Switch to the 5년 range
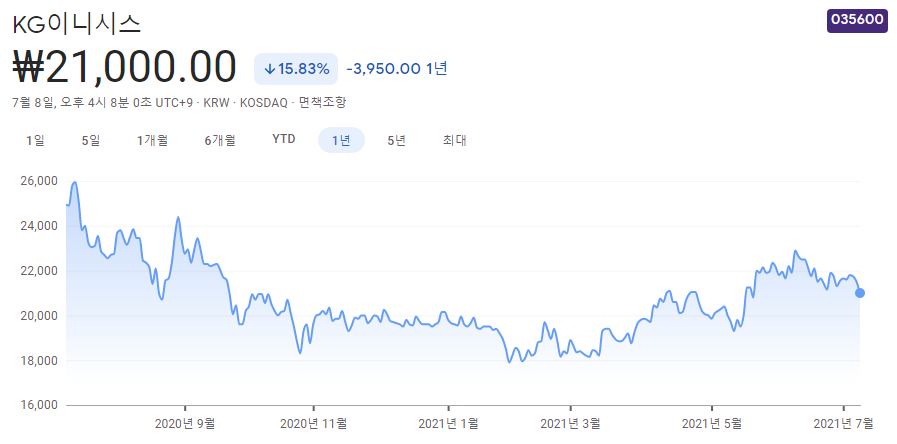897x444 pixels. [x=396, y=140]
